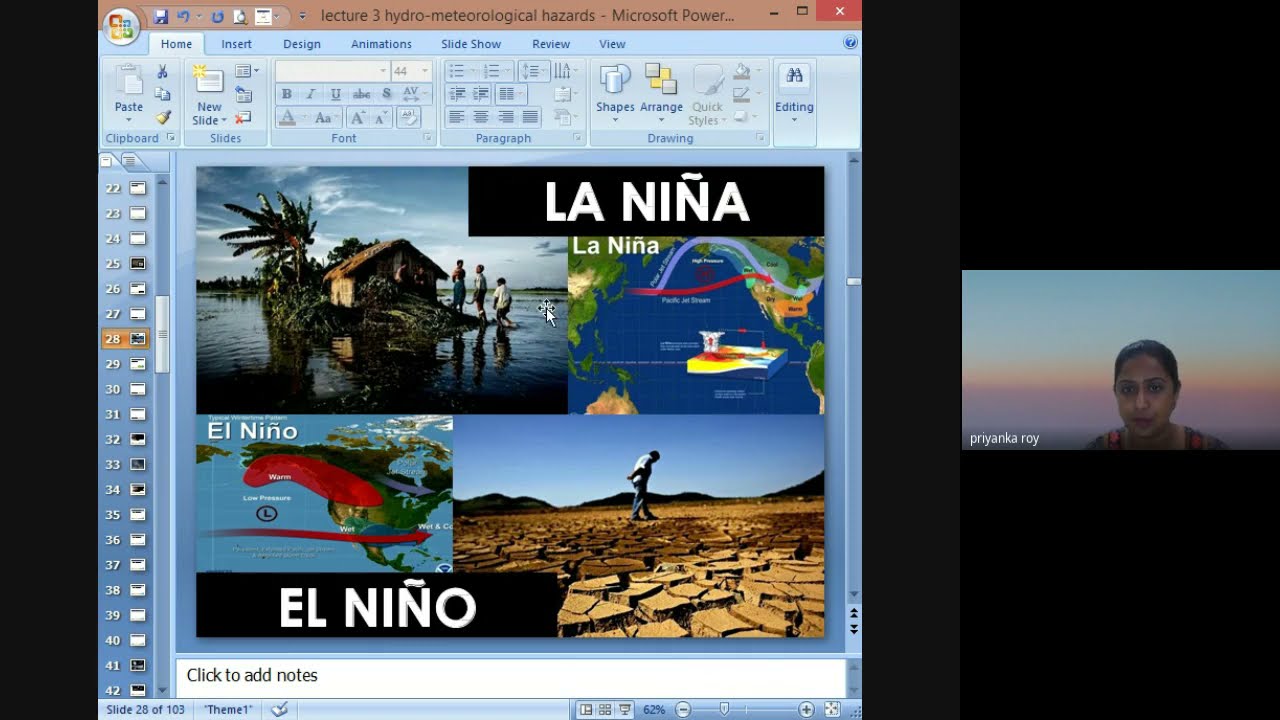The height and width of the screenshot is (720, 1280).
Task: Pick a Shape Fill color
Action: [x=741, y=72]
